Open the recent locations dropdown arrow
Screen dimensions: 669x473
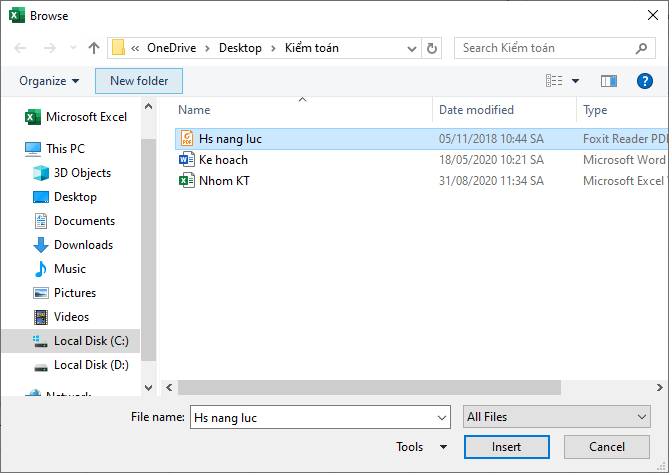tap(73, 48)
